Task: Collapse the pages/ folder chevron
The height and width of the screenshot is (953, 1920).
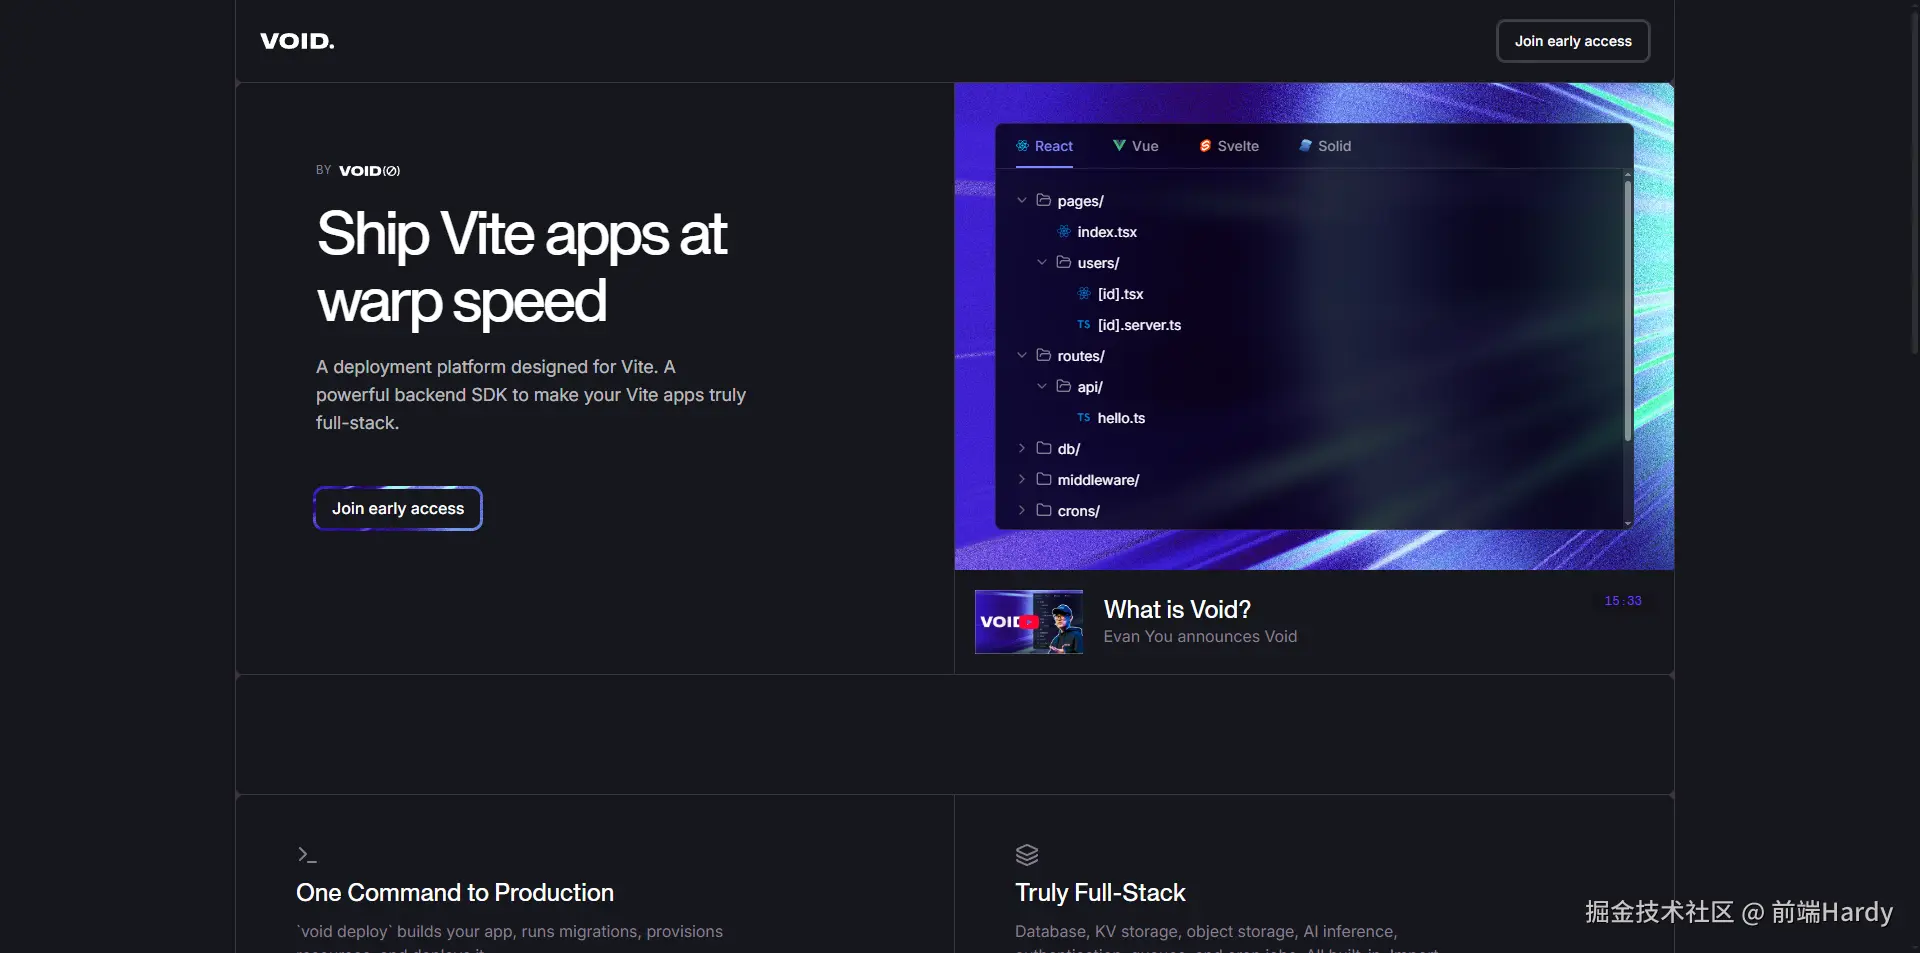Action: (1022, 200)
